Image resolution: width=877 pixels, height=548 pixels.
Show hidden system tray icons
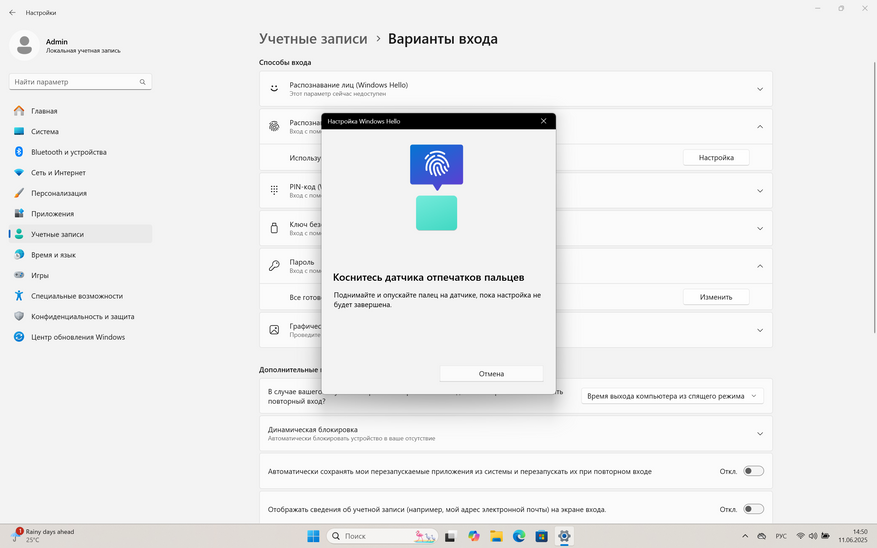[745, 536]
